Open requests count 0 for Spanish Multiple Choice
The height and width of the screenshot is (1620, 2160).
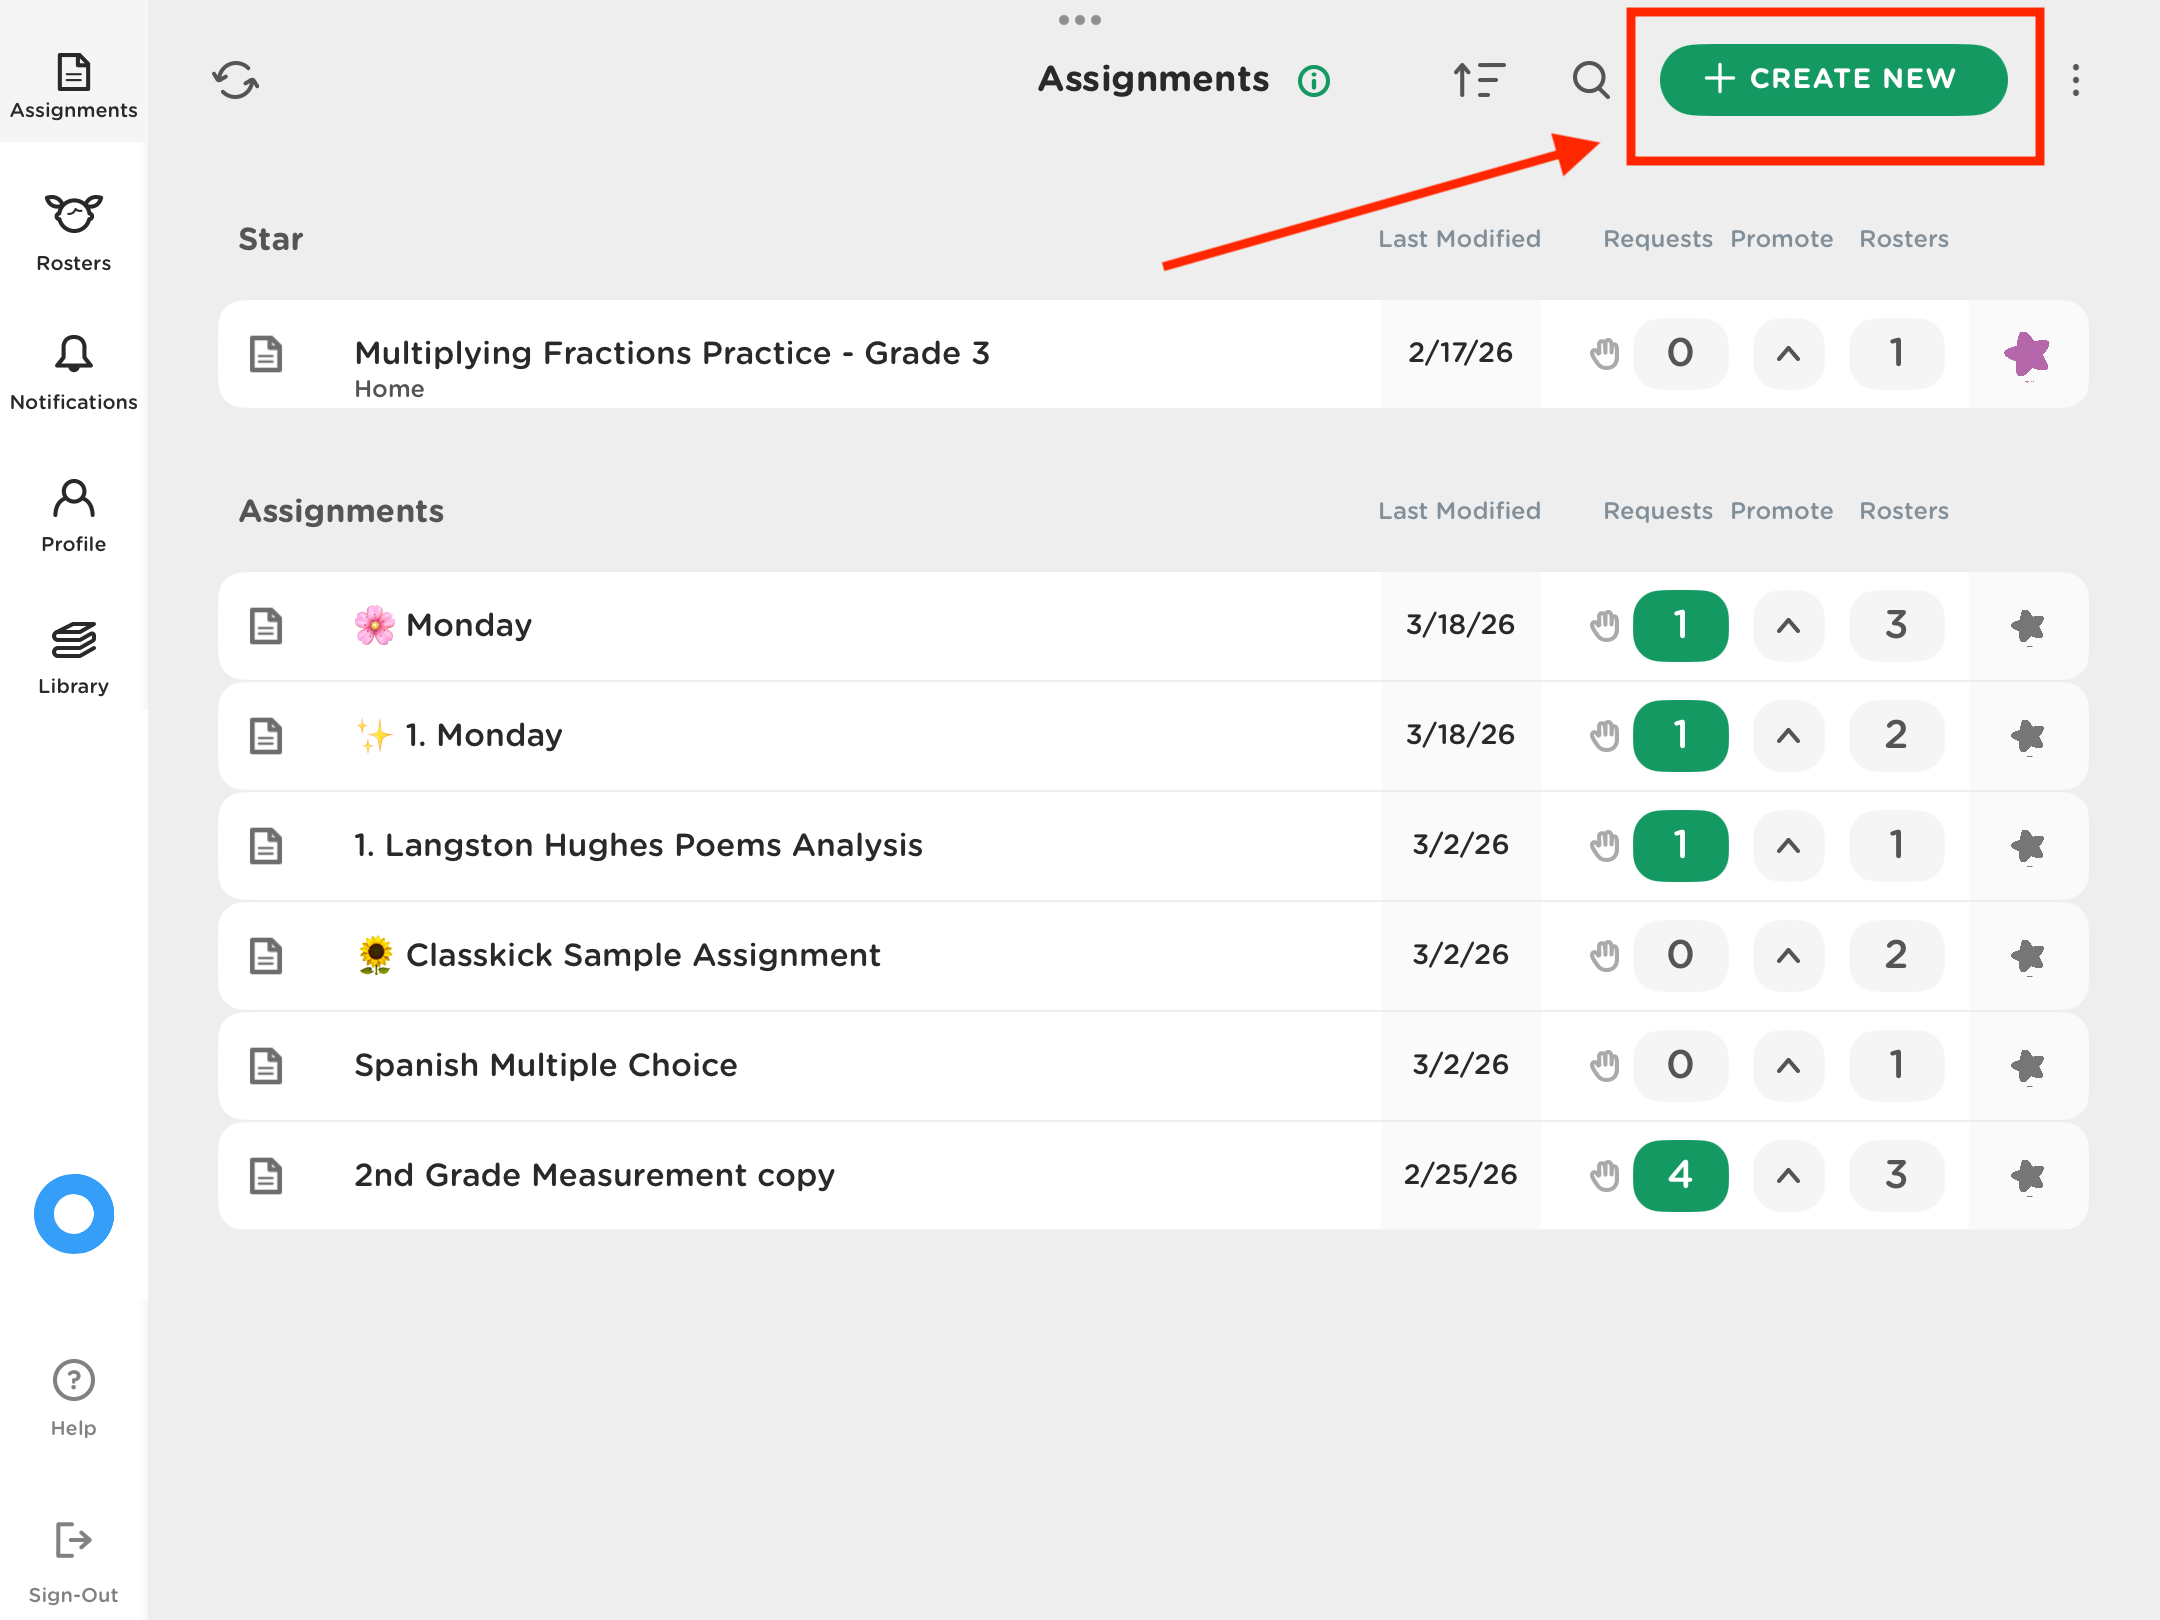1680,1066
